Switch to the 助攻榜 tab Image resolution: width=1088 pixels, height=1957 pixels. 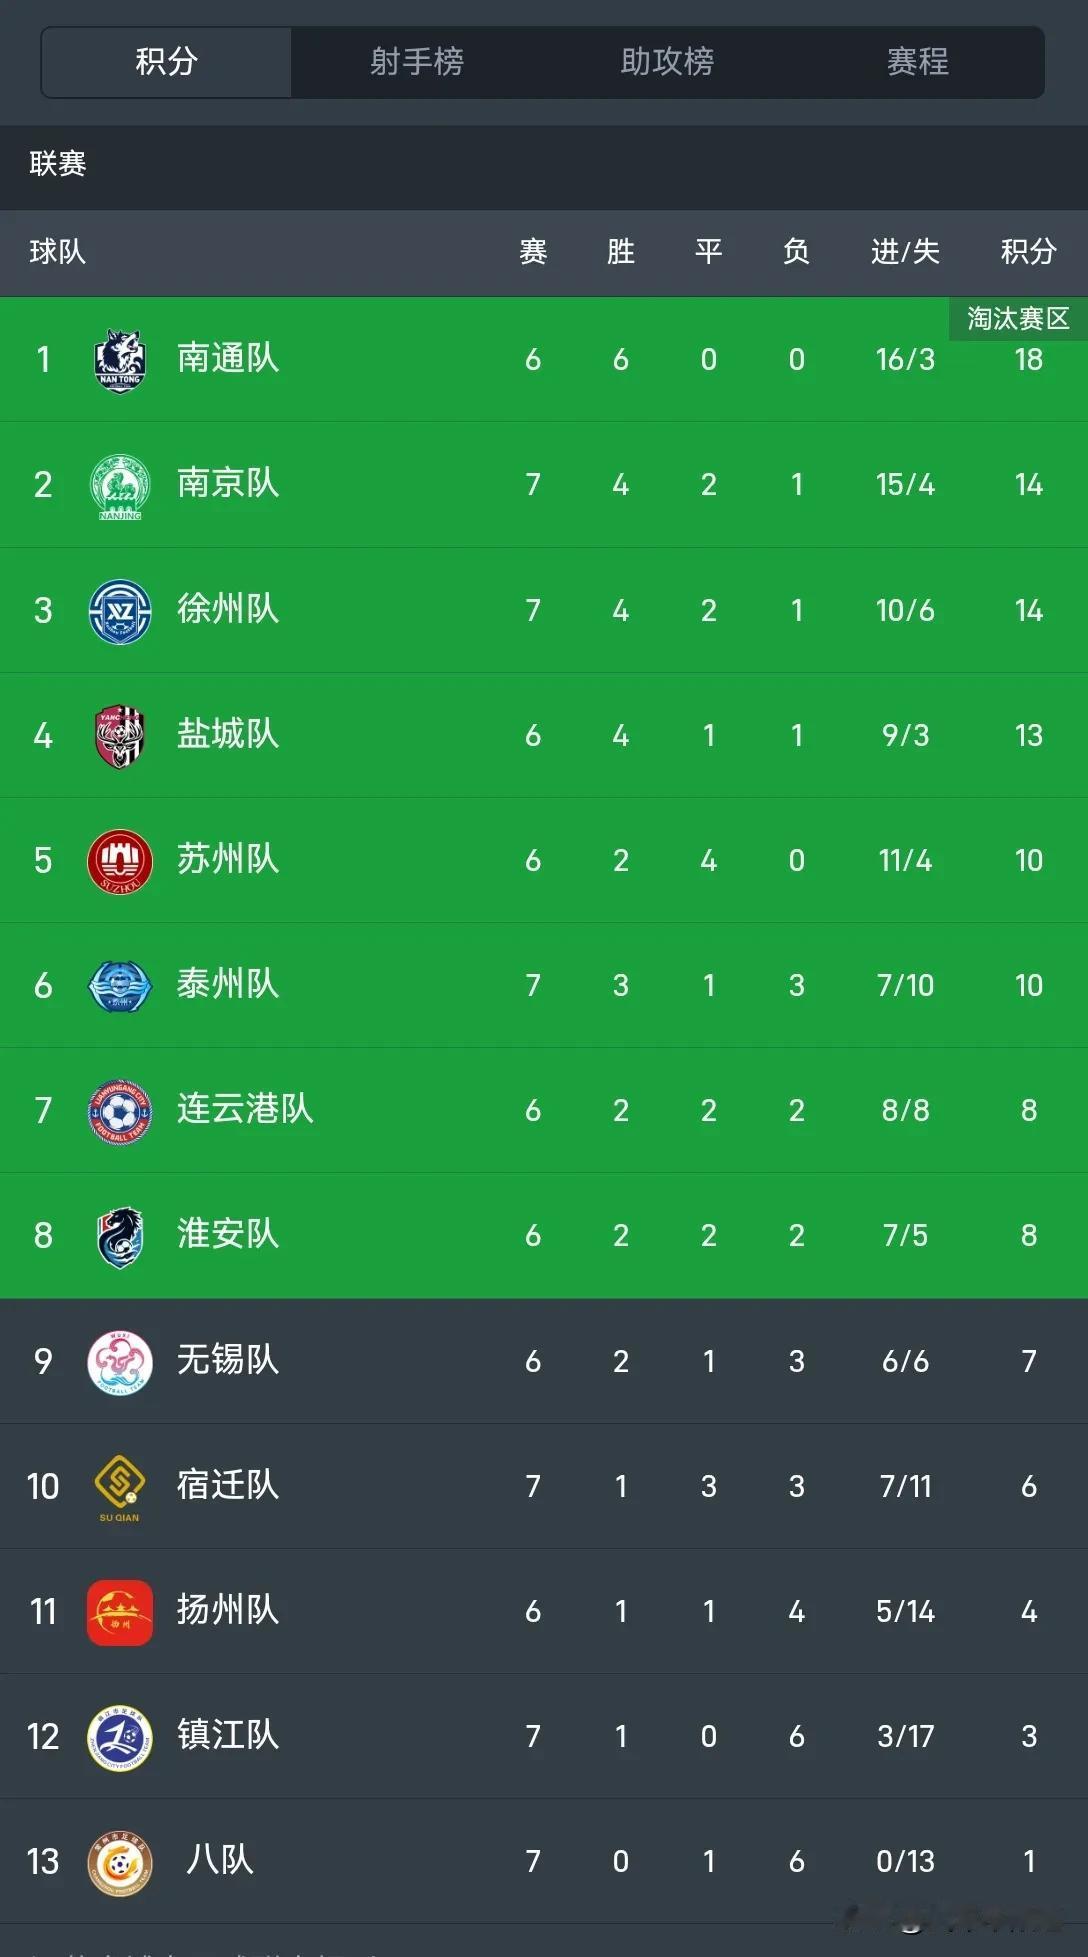(x=668, y=62)
